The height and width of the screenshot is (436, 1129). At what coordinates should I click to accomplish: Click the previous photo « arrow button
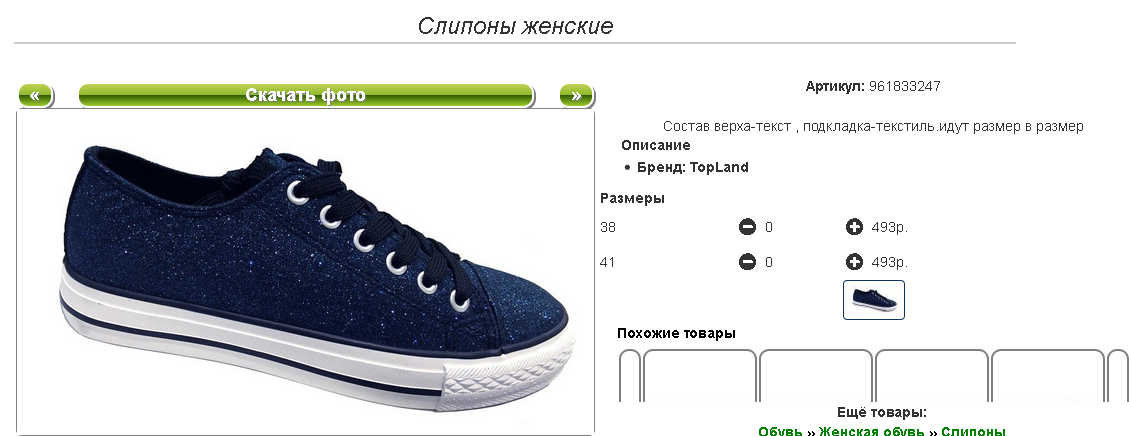coord(35,96)
